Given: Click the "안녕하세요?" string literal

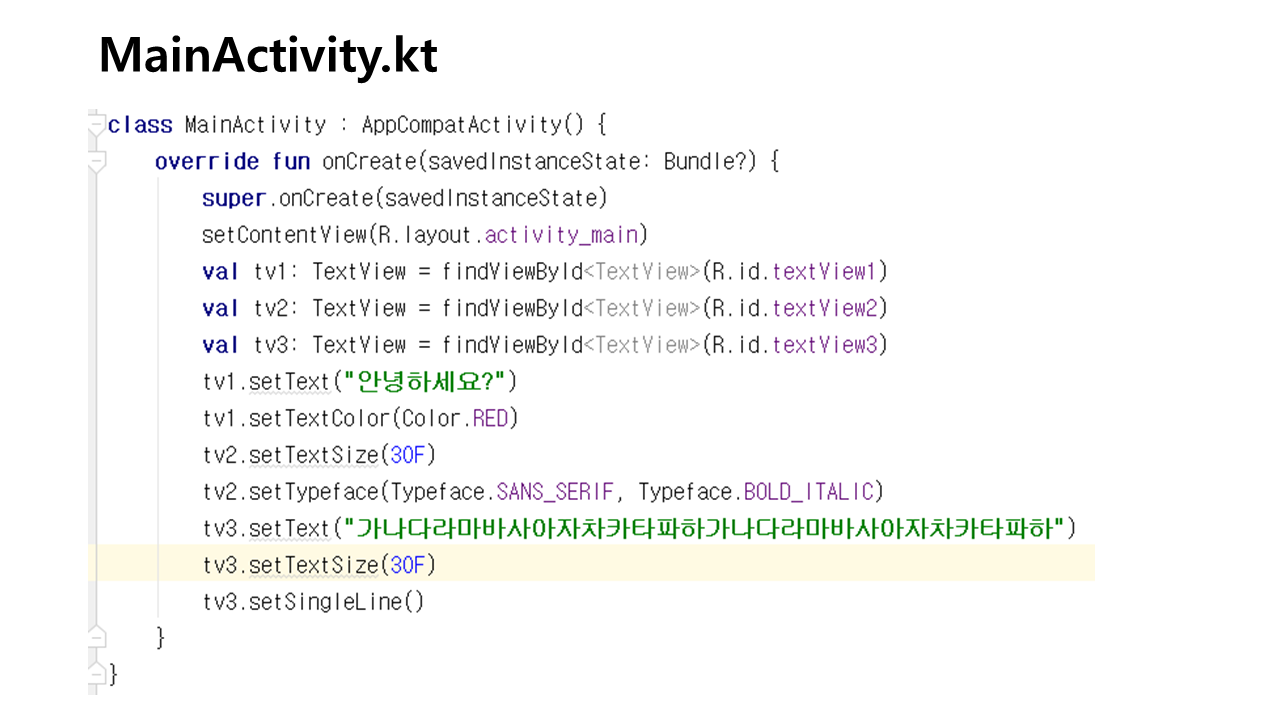Looking at the screenshot, I should click(430, 381).
